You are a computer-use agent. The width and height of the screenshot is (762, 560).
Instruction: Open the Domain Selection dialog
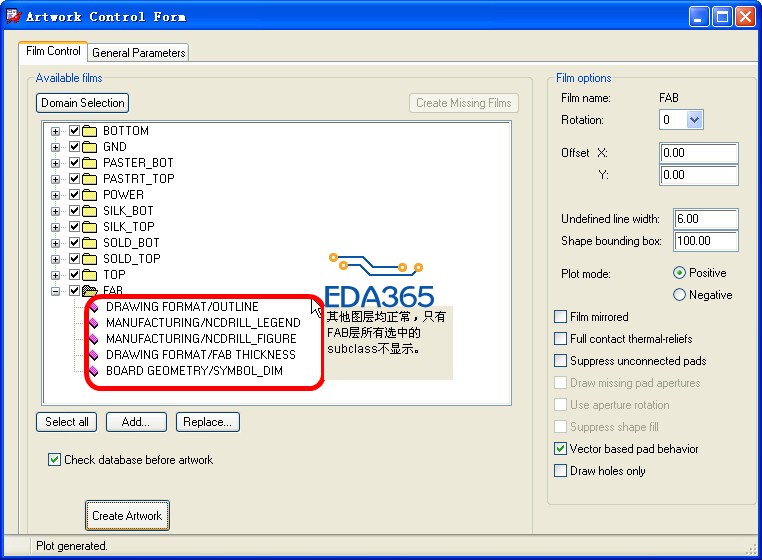tap(83, 103)
